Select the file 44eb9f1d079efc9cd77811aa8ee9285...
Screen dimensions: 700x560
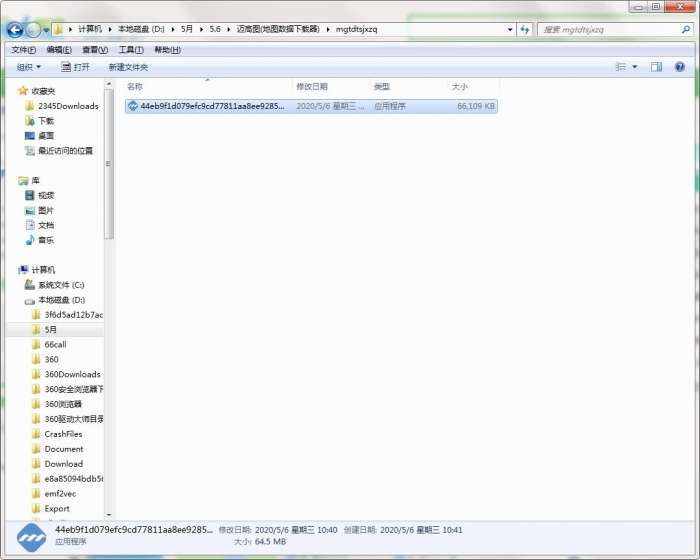[x=311, y=106]
